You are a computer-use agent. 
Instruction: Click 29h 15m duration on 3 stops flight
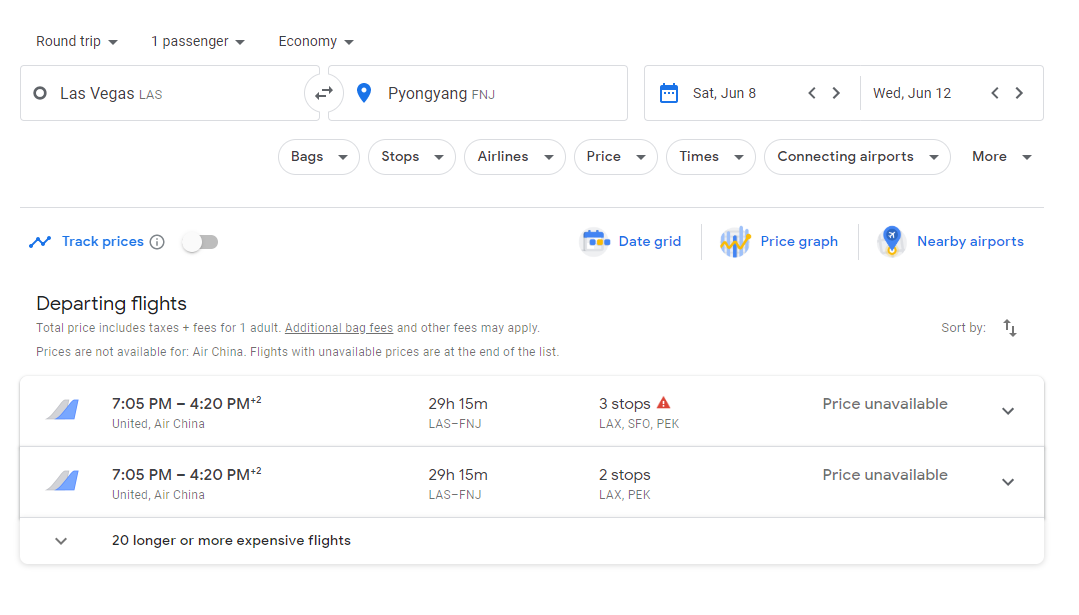[x=458, y=404]
